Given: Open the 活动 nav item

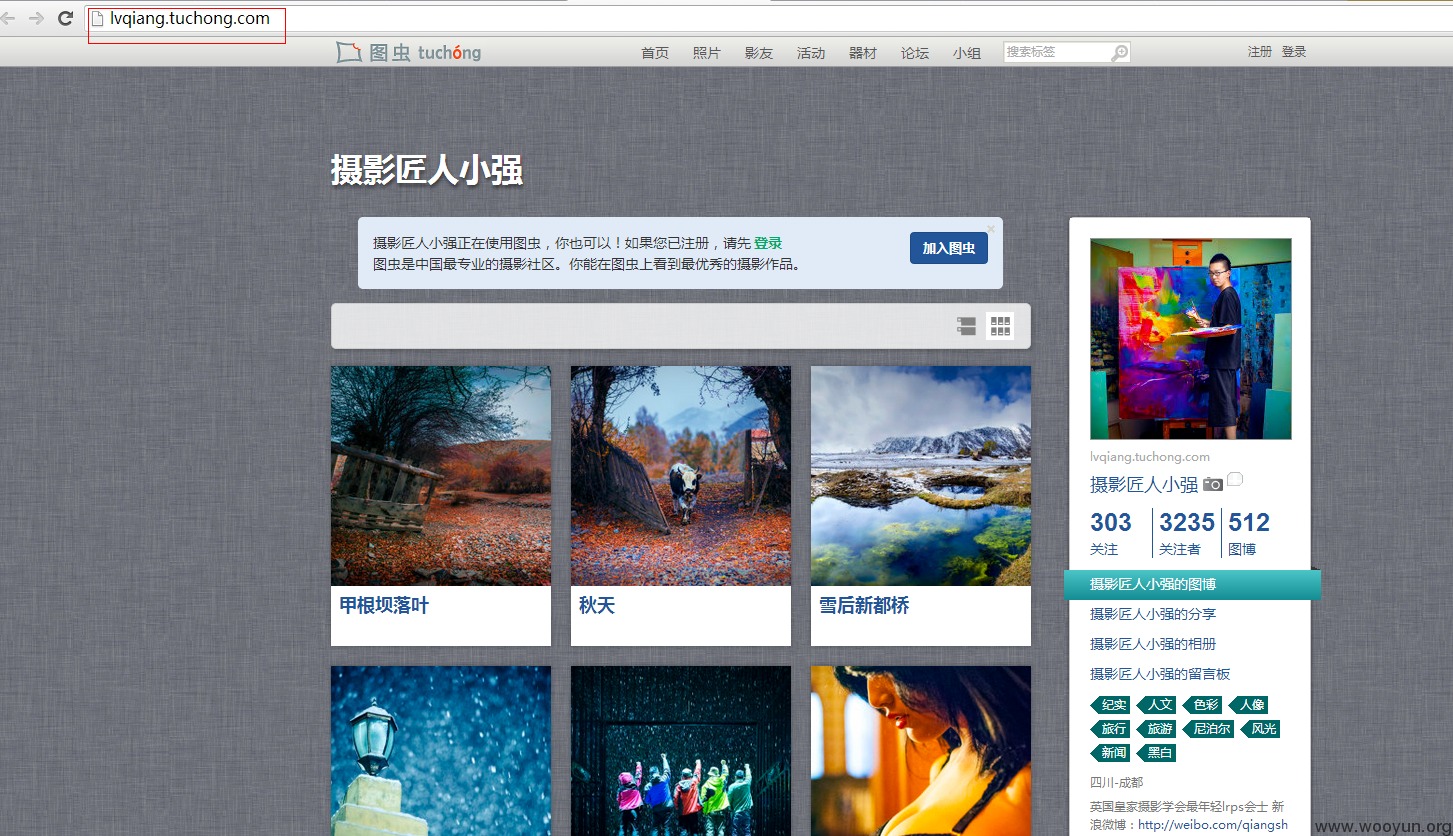Looking at the screenshot, I should click(811, 53).
